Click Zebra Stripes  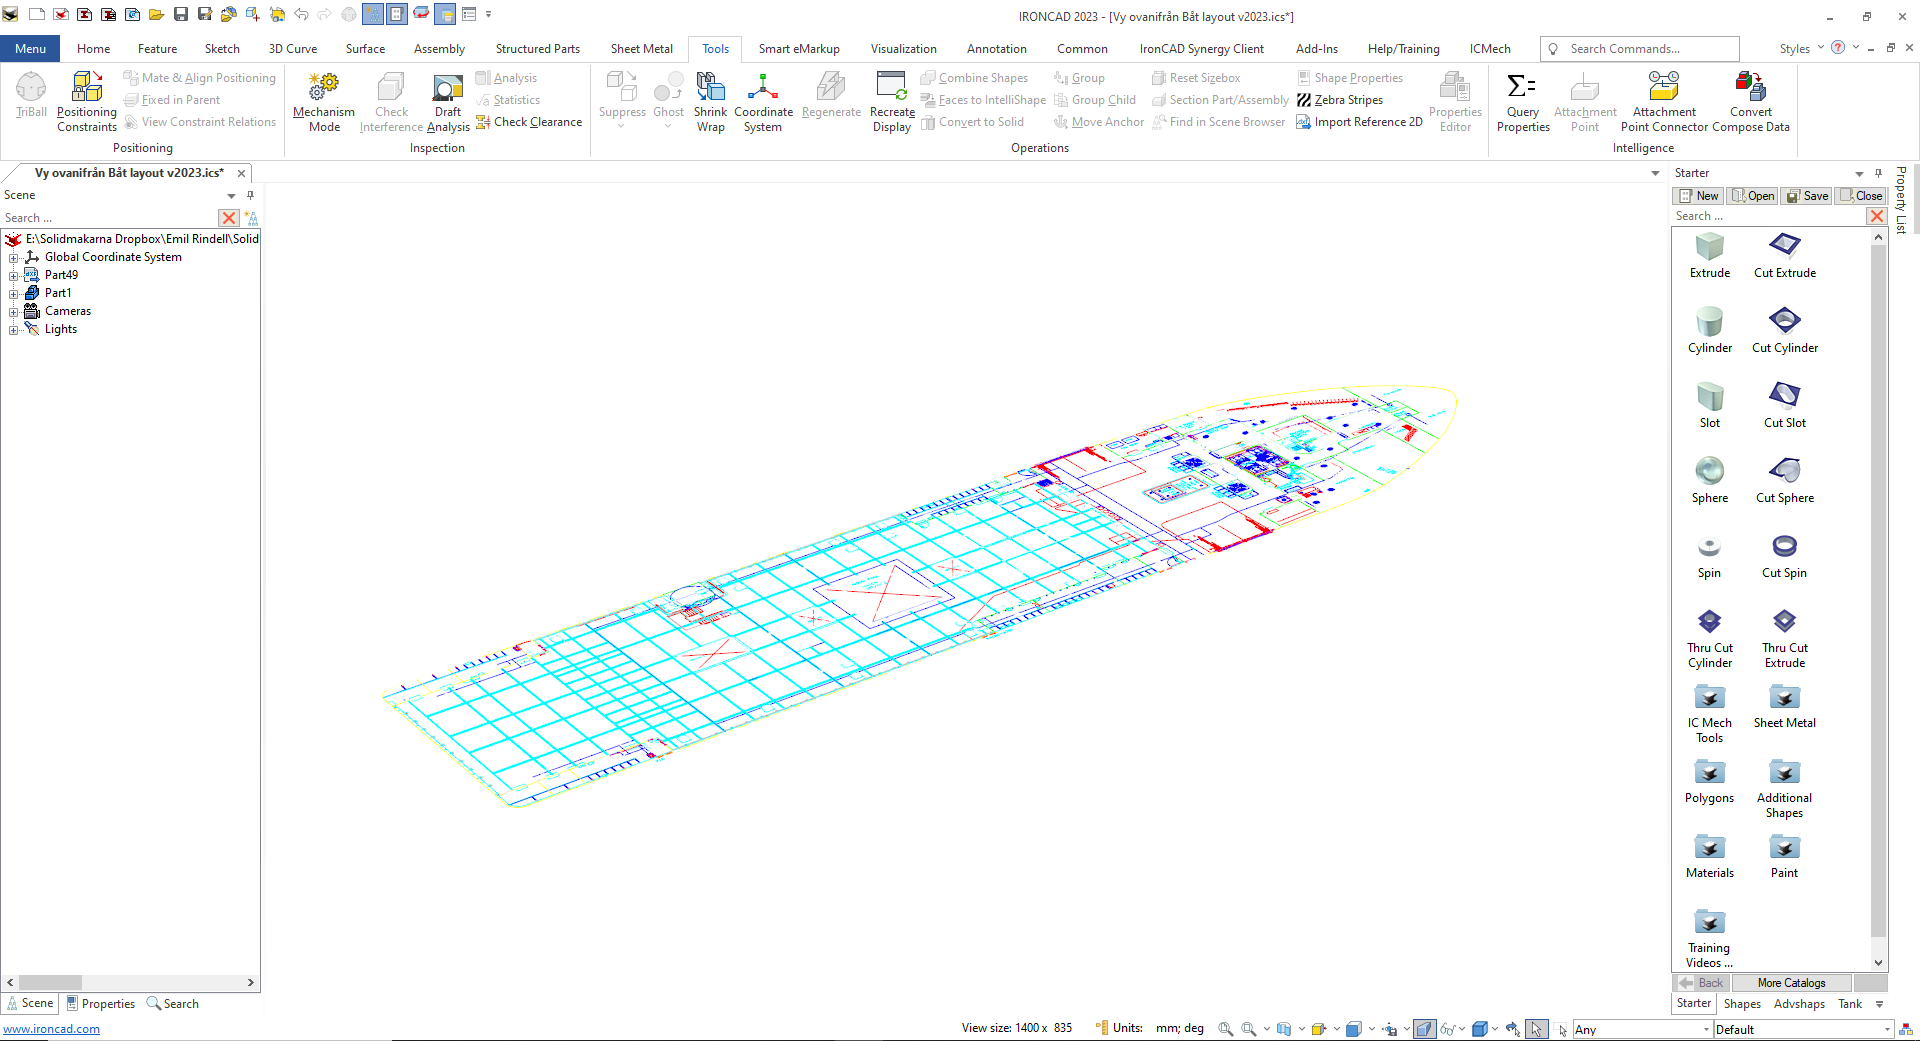[1340, 100]
